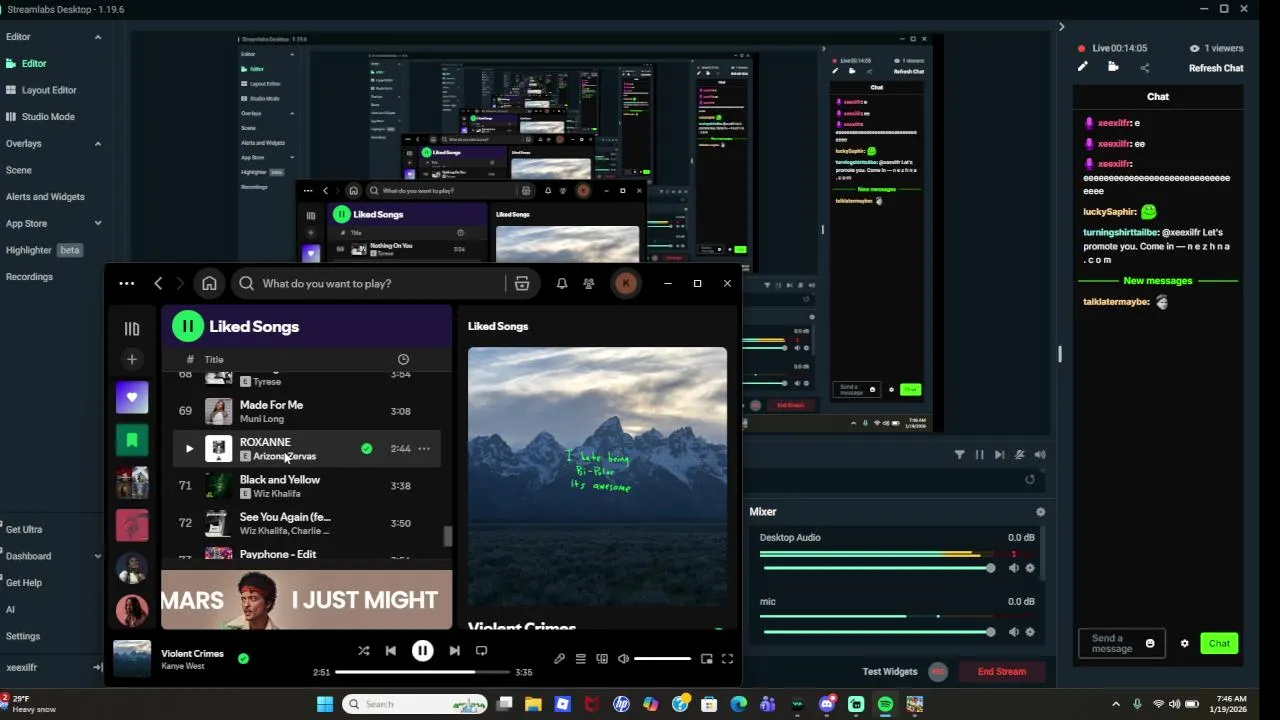Image resolution: width=1280 pixels, height=720 pixels.
Task: Seek within Spotify song progress bar
Action: pyautogui.click(x=422, y=672)
